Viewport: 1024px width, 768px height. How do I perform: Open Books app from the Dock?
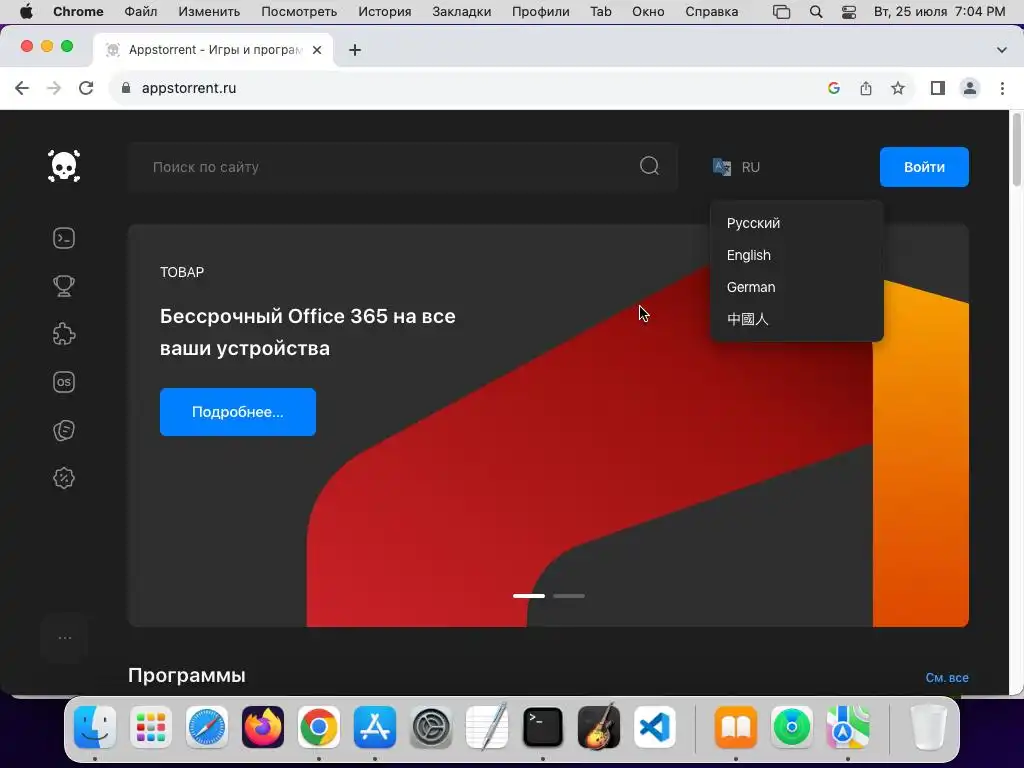pyautogui.click(x=736, y=727)
